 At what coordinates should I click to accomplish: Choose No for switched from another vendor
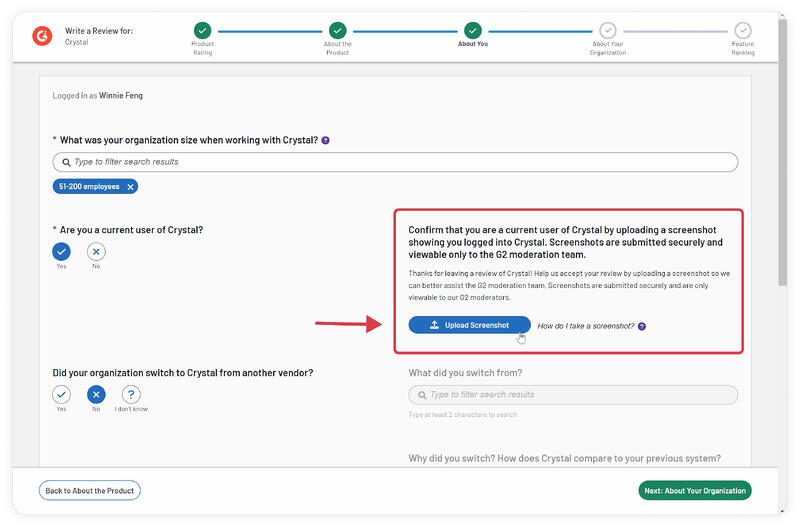click(96, 394)
